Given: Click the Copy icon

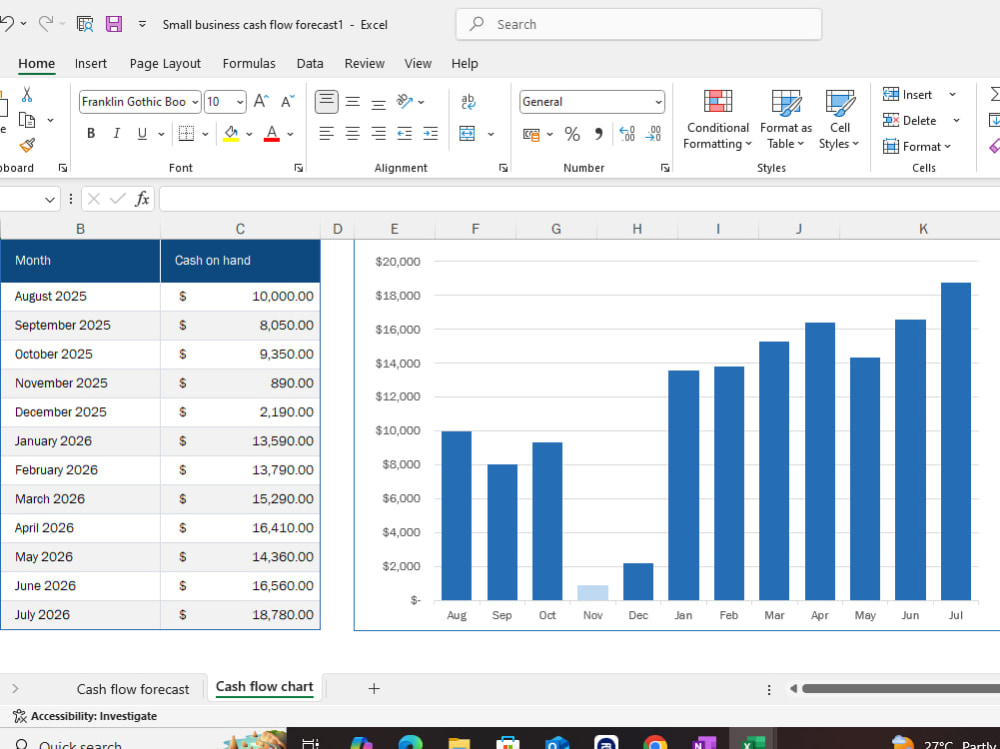Looking at the screenshot, I should (x=27, y=120).
